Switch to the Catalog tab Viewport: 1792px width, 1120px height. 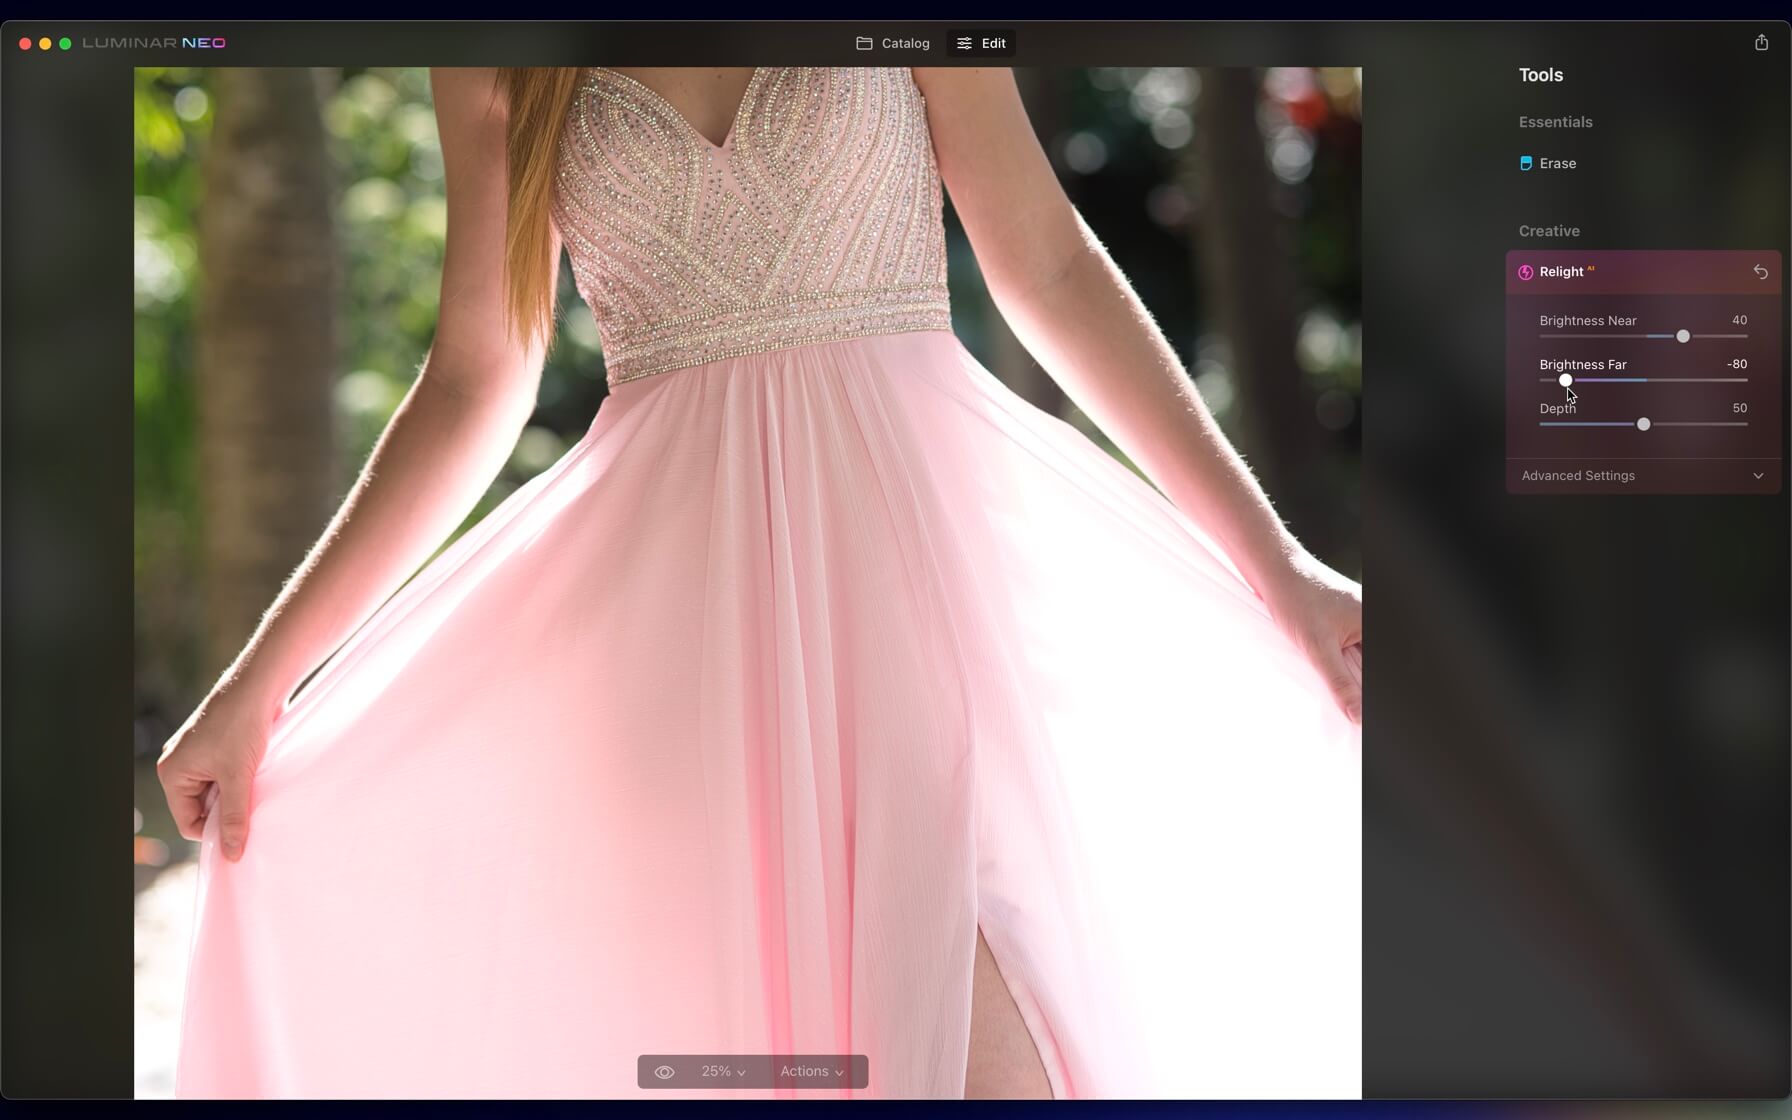click(893, 43)
